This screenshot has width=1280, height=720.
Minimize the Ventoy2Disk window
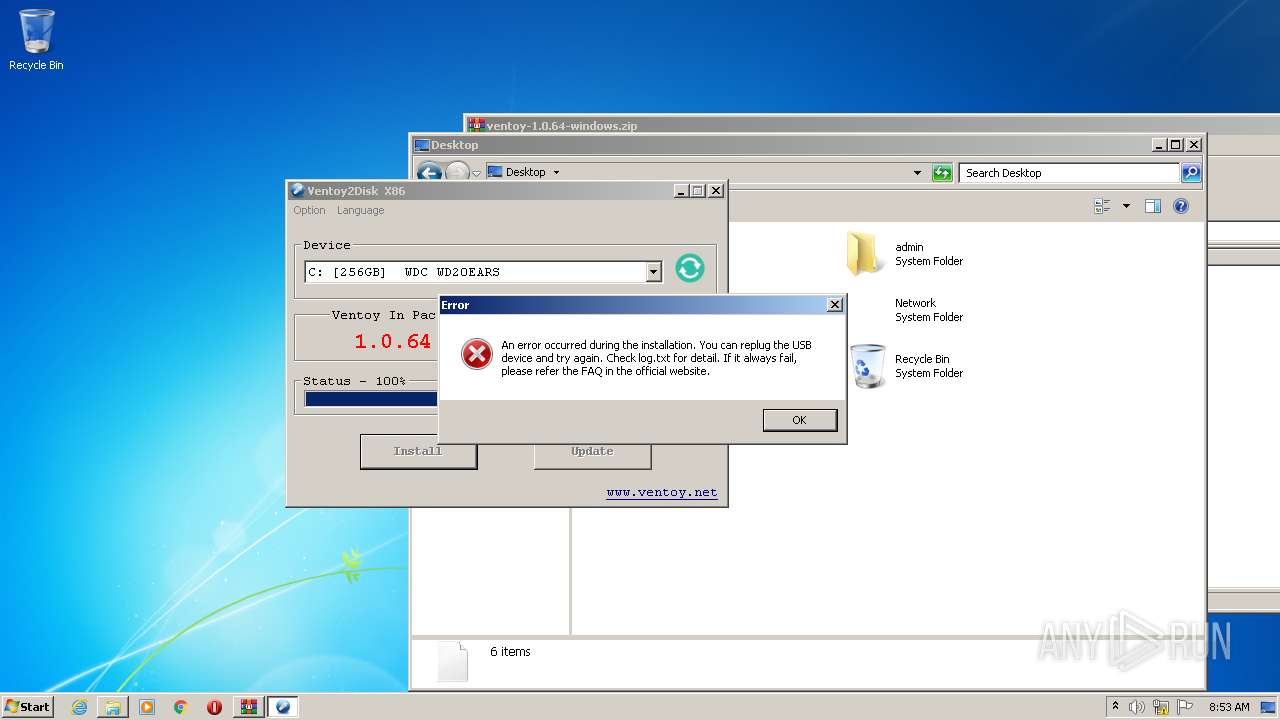[681, 191]
